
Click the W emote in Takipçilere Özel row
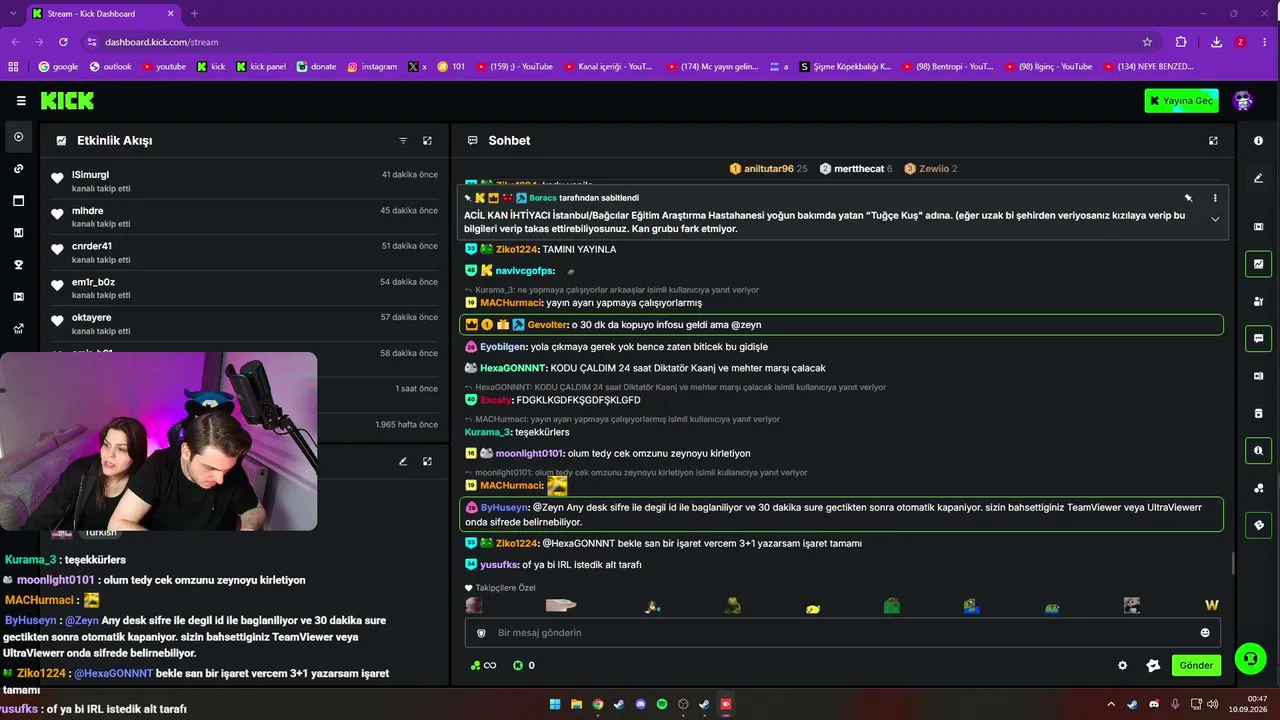pyautogui.click(x=1211, y=605)
